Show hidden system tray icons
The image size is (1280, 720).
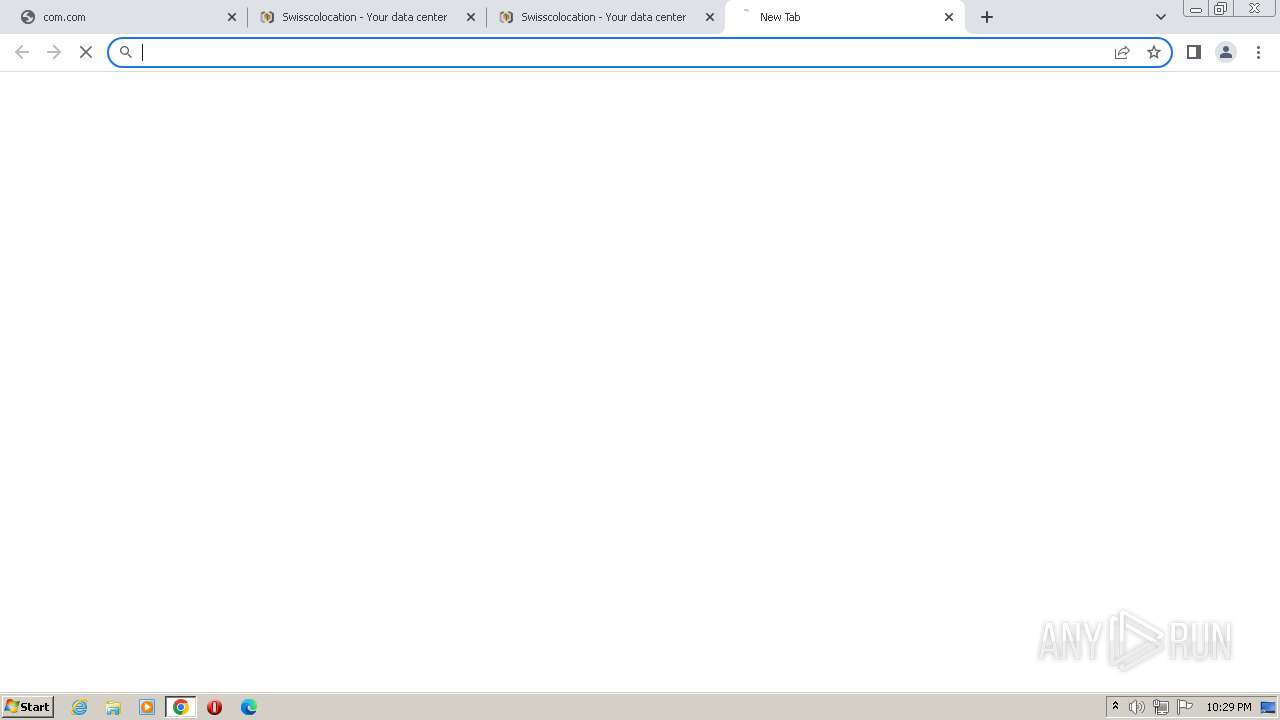click(x=1115, y=707)
